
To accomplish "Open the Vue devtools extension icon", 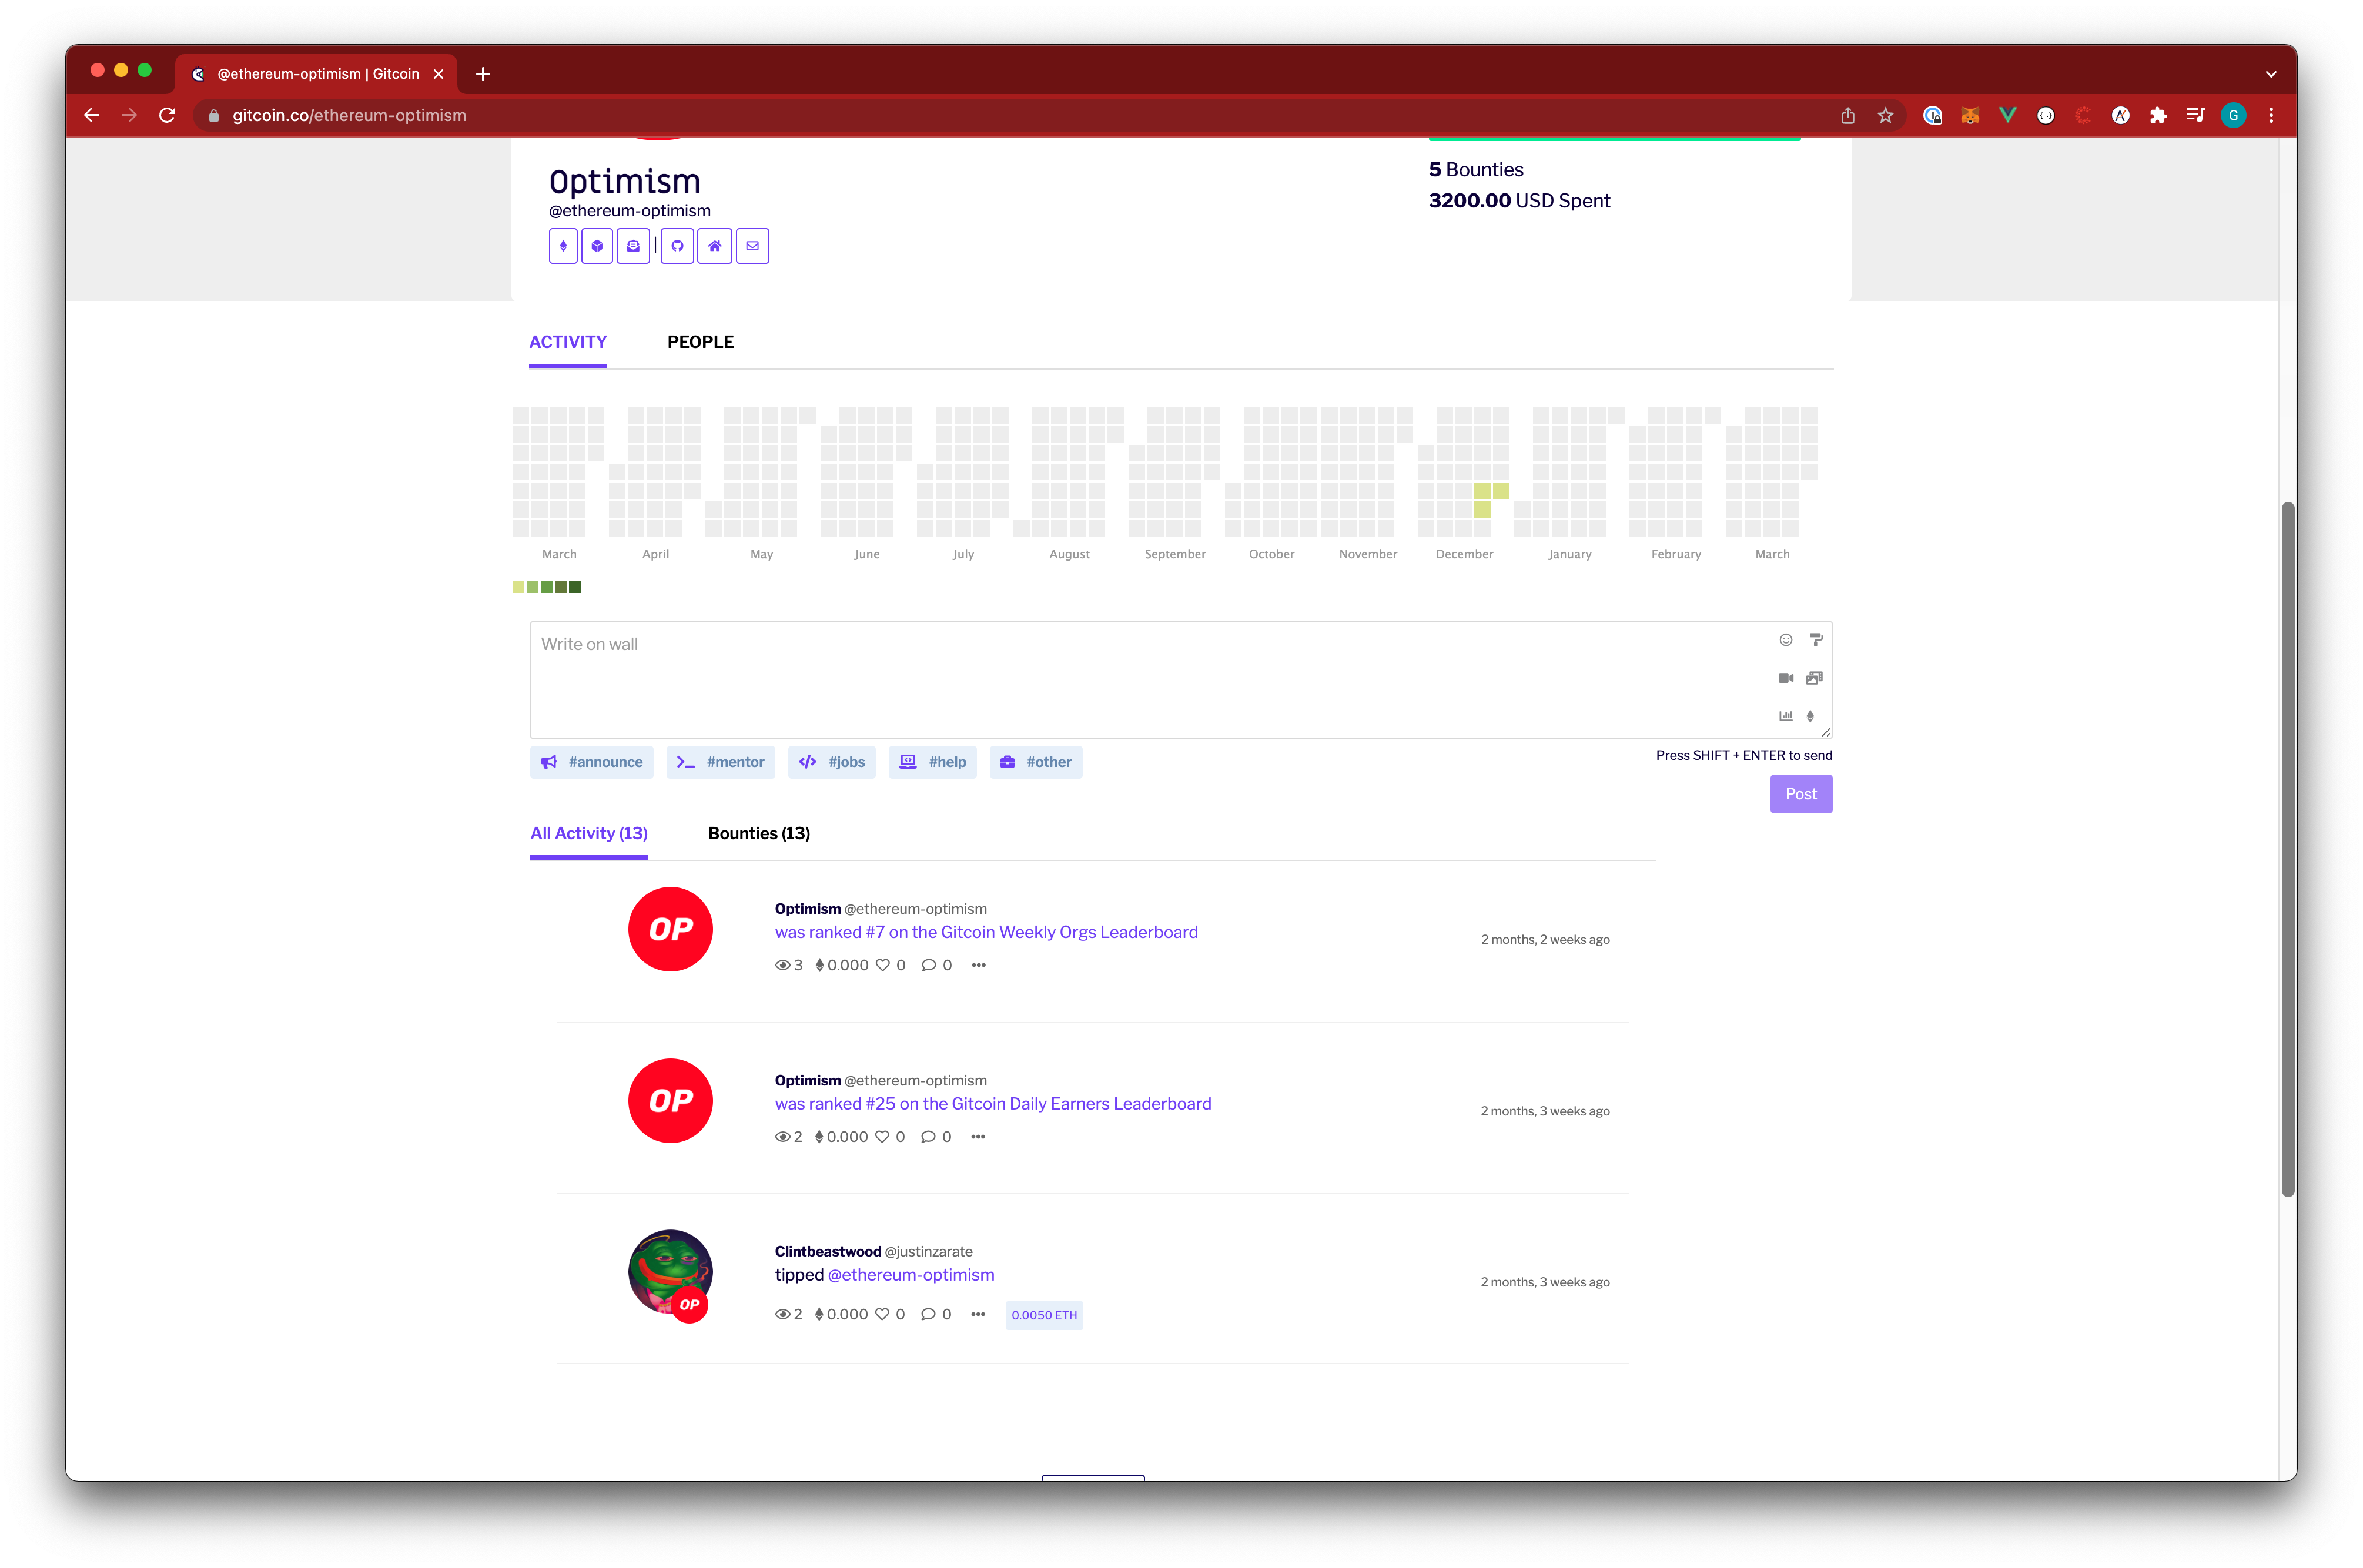I will 2008,116.
